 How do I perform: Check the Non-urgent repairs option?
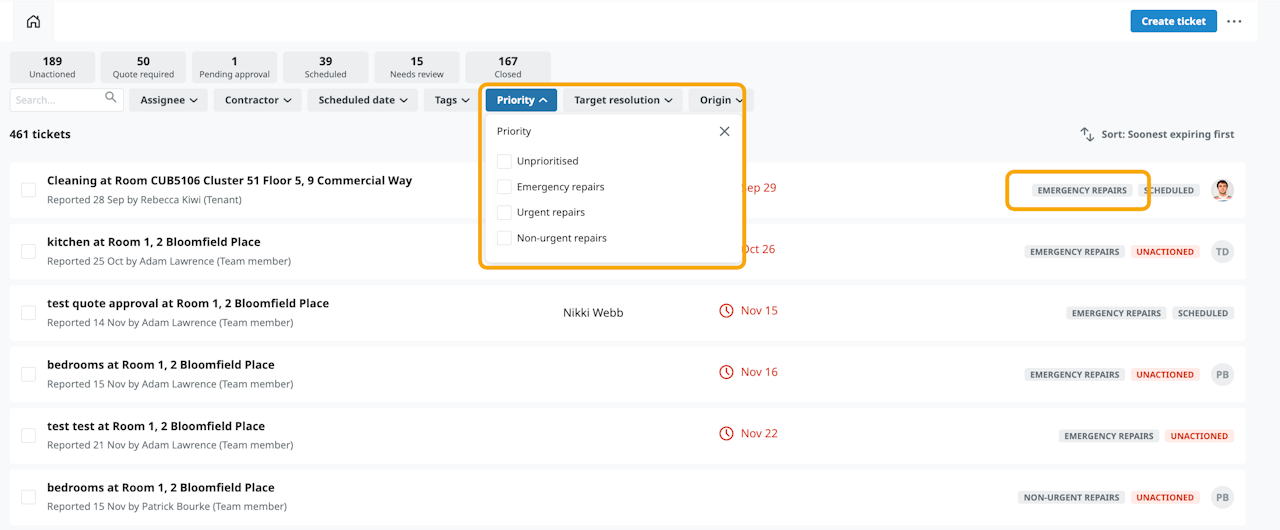(504, 238)
